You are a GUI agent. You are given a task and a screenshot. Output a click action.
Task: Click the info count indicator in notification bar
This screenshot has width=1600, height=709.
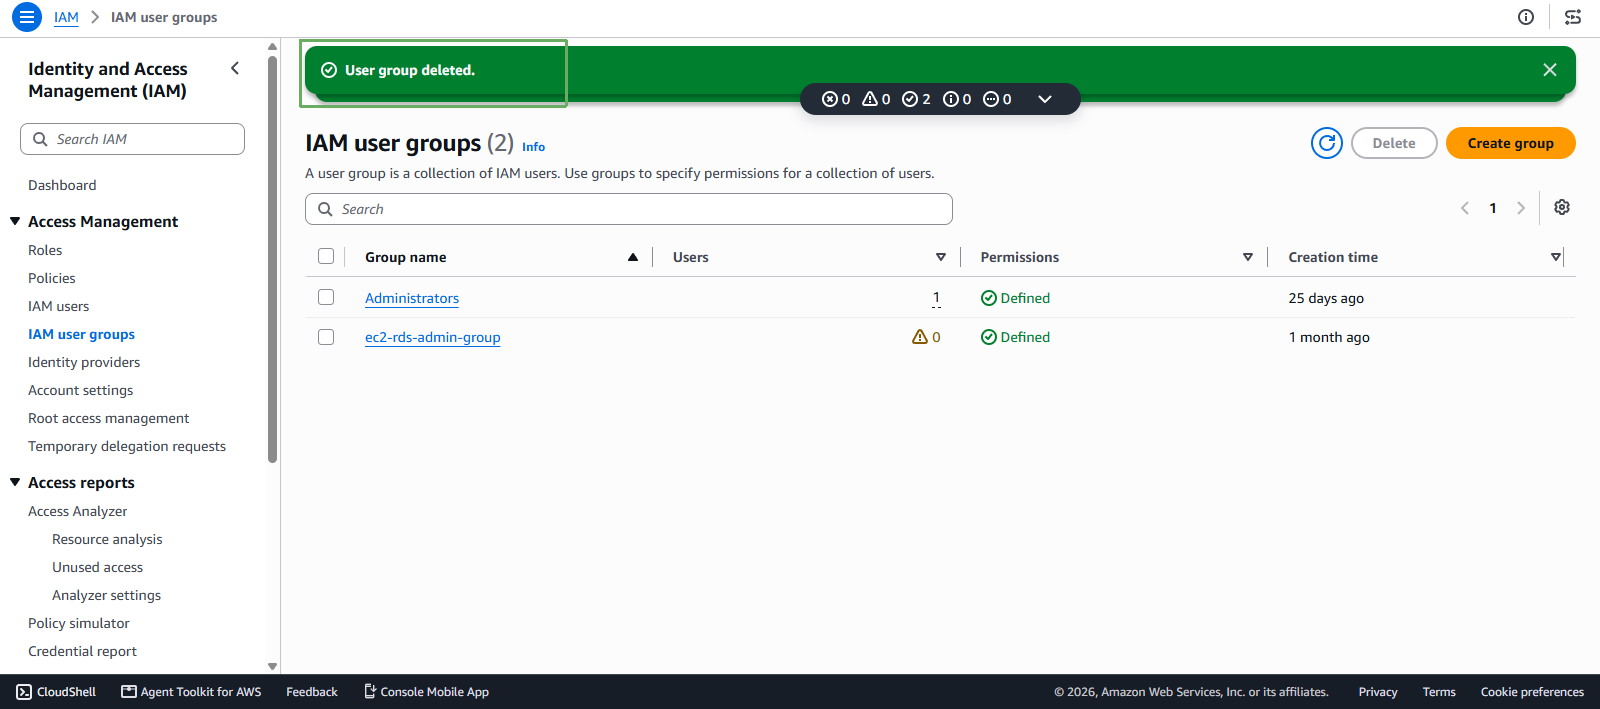click(x=957, y=99)
